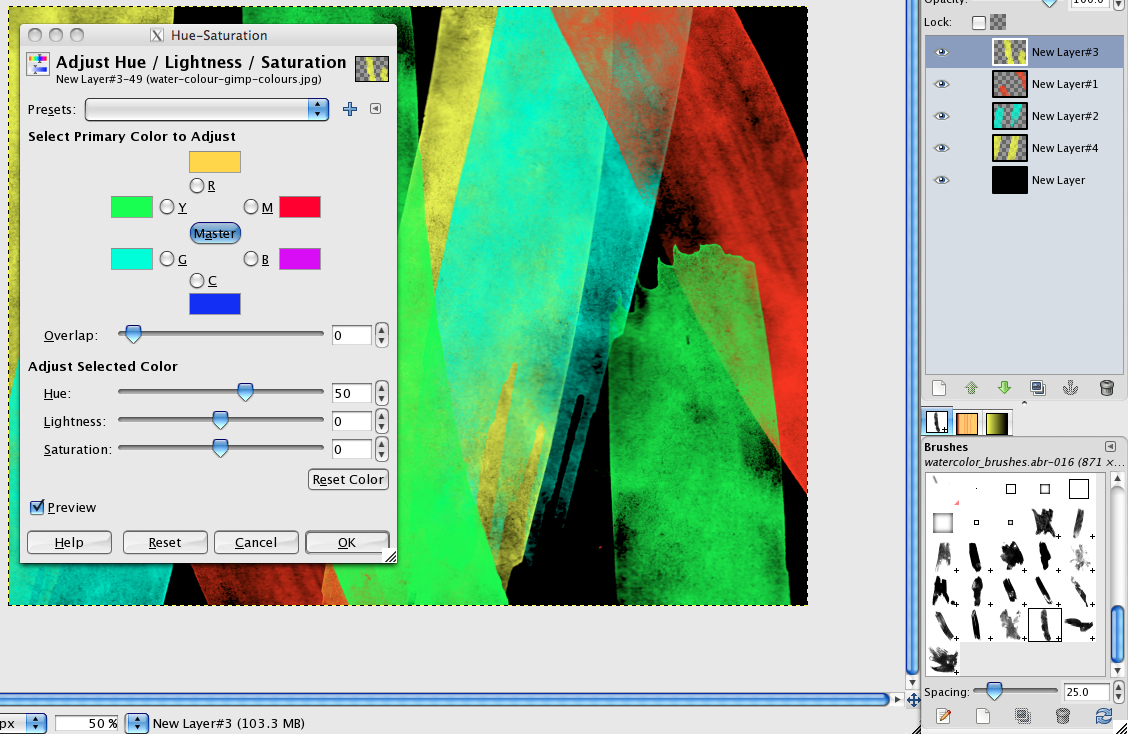
Task: Toggle visibility of New Layer#2
Action: [942, 116]
